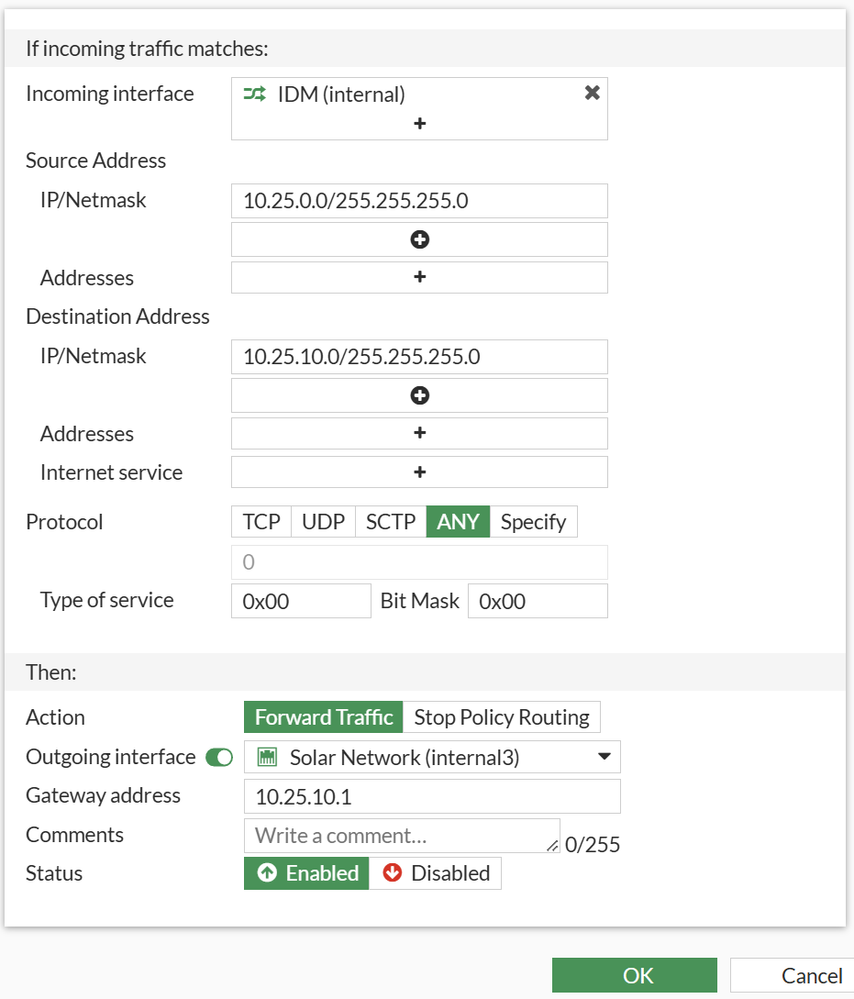Viewport: 854px width, 999px height.
Task: Select UDP protocol option
Action: pos(323,522)
